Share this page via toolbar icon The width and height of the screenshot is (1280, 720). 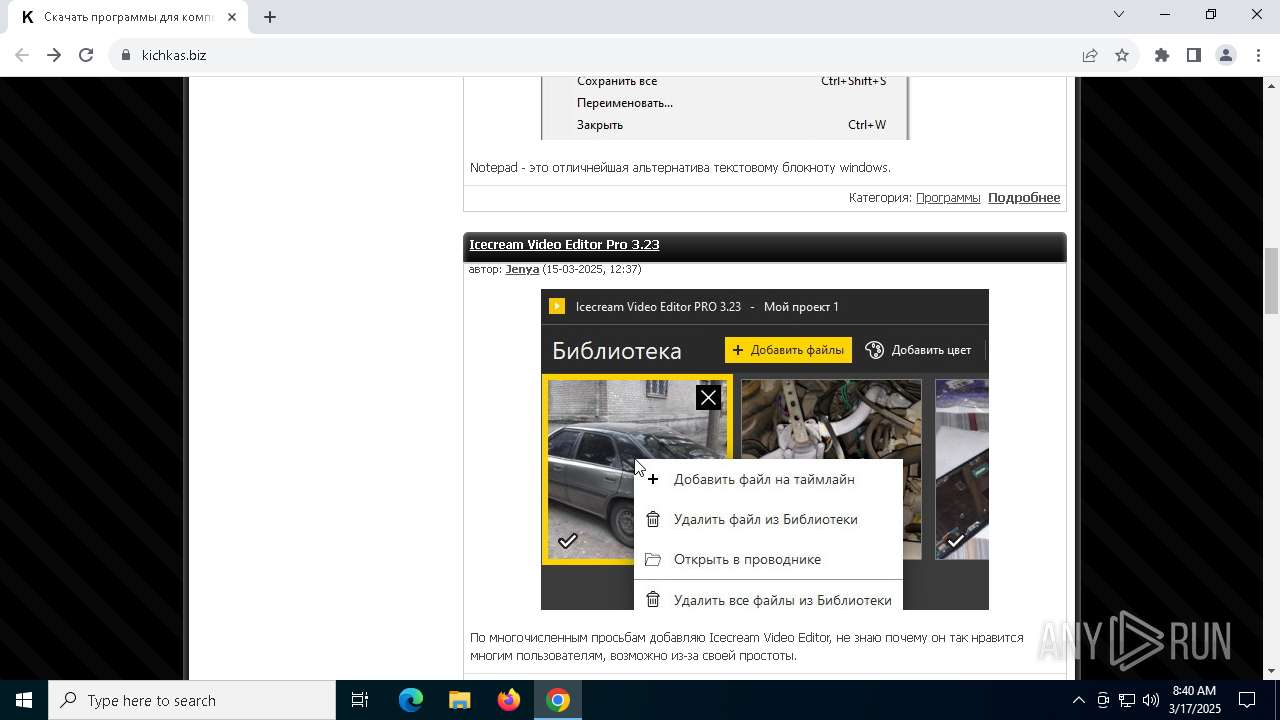(x=1090, y=55)
